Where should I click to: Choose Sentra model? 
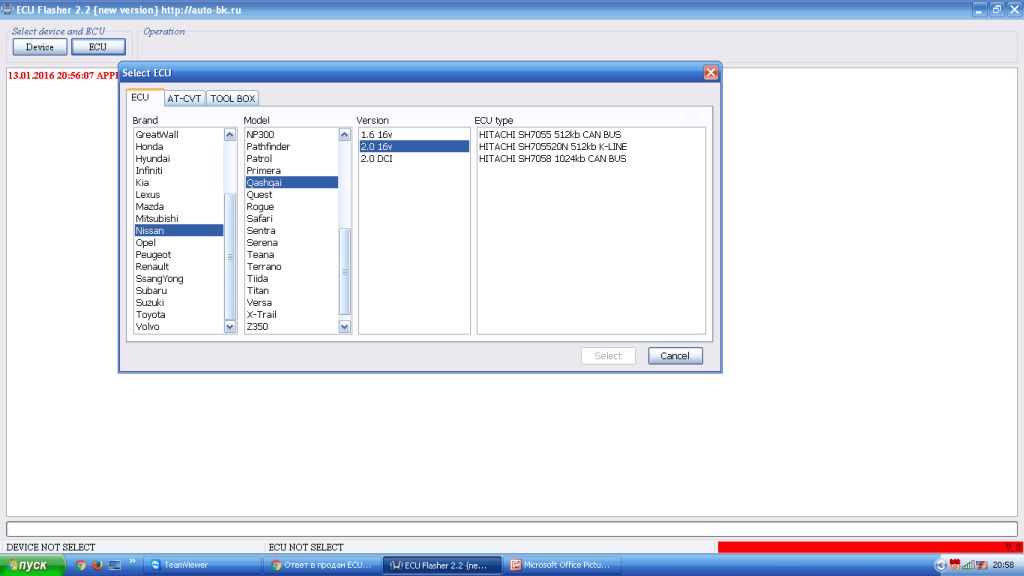pyautogui.click(x=291, y=231)
